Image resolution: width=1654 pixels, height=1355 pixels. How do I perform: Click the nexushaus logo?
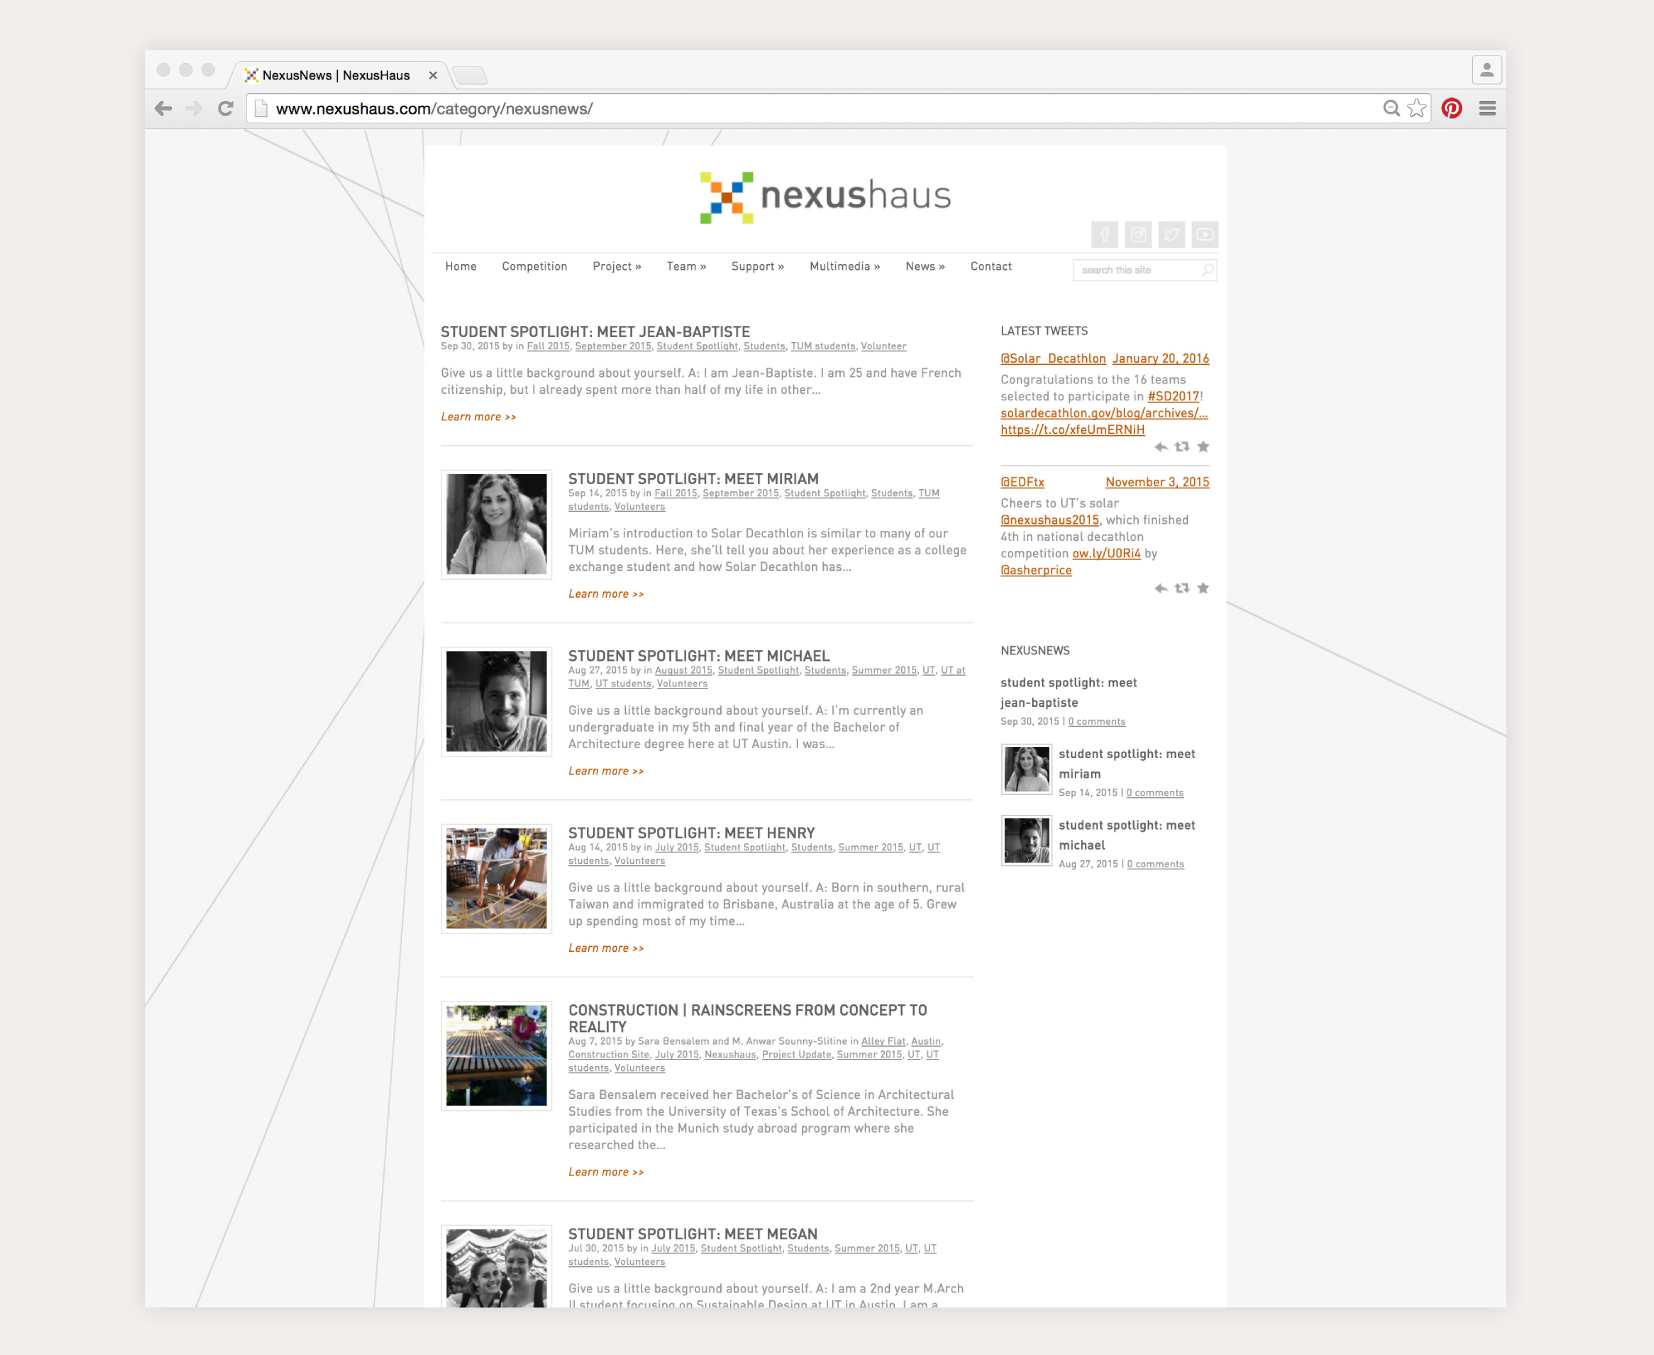point(825,197)
